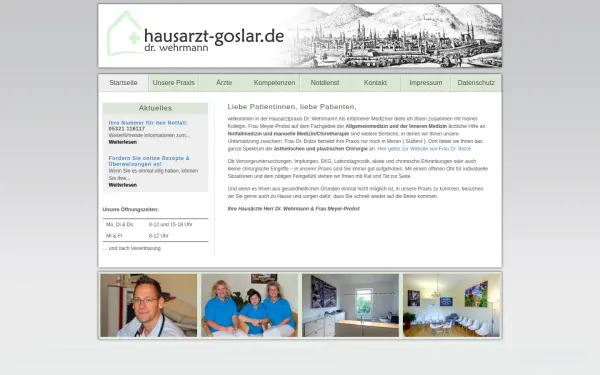The image size is (600, 375).
Task: Navigate to Kontakt
Action: click(x=375, y=83)
